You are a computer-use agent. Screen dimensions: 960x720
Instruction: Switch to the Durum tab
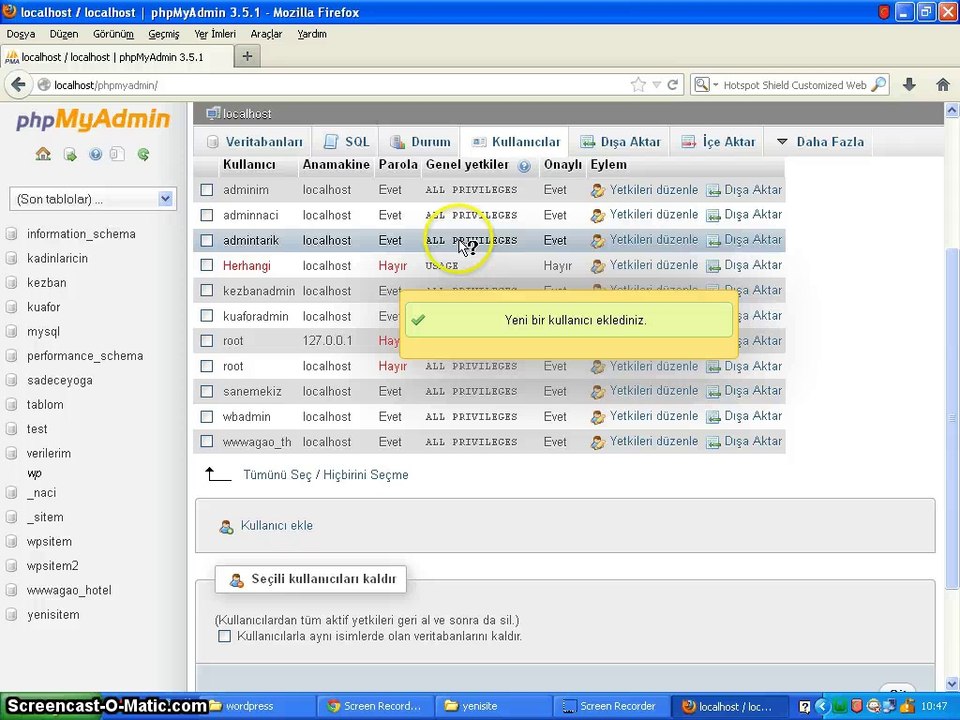pos(420,142)
